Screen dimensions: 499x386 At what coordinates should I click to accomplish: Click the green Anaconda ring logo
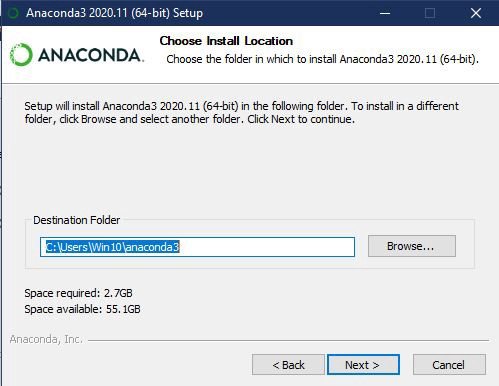pos(21,54)
